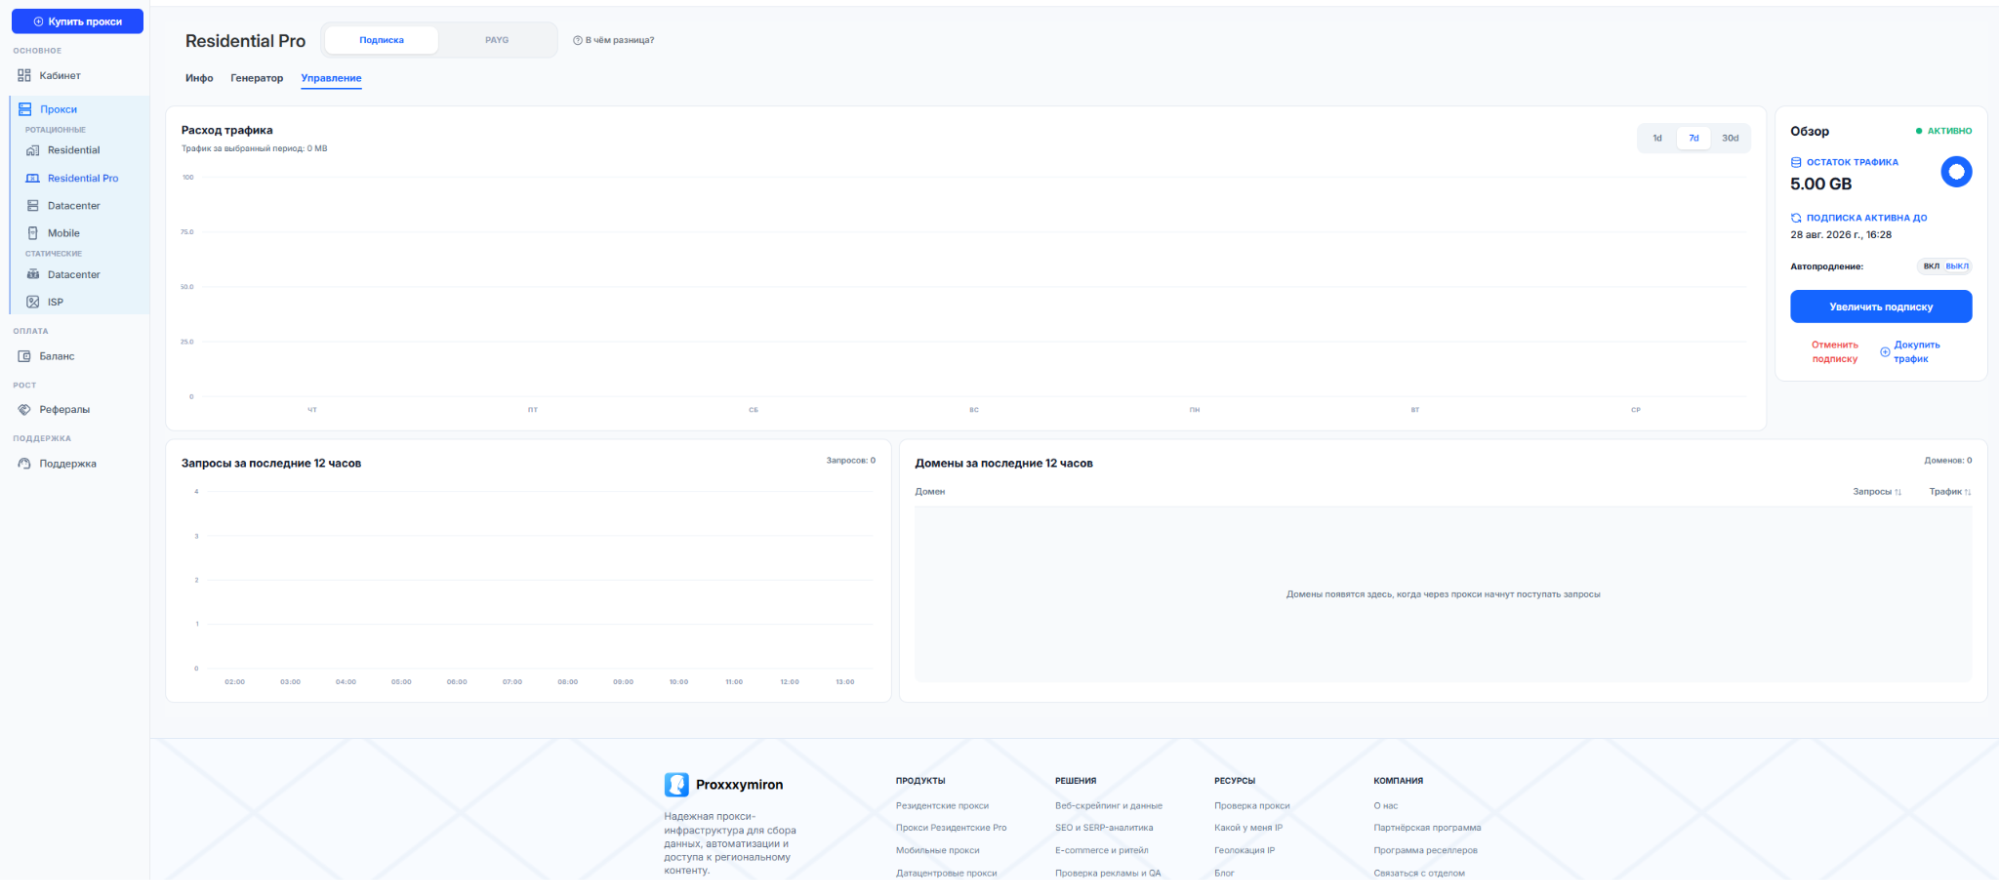This screenshot has height=881, width=1999.
Task: Click the Расход трафика heading
Action: [x=227, y=130]
